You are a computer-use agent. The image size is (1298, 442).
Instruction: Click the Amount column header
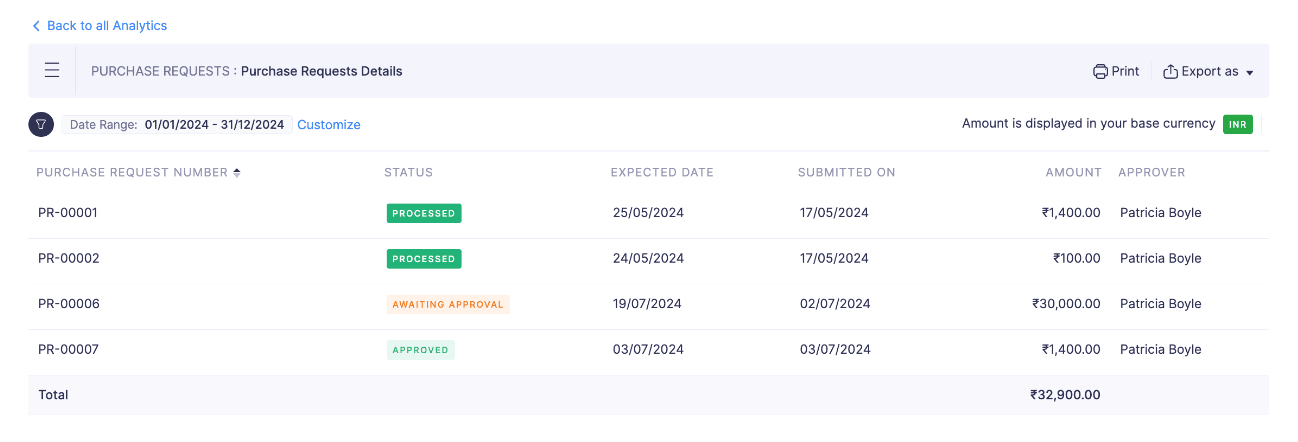tap(1074, 173)
